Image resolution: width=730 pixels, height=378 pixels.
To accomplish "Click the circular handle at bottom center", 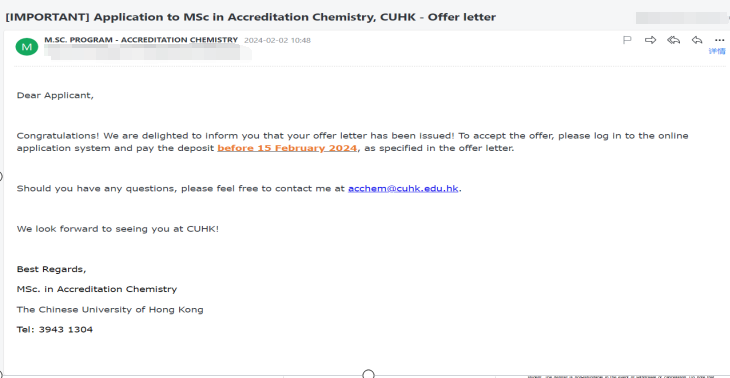I will click(368, 374).
